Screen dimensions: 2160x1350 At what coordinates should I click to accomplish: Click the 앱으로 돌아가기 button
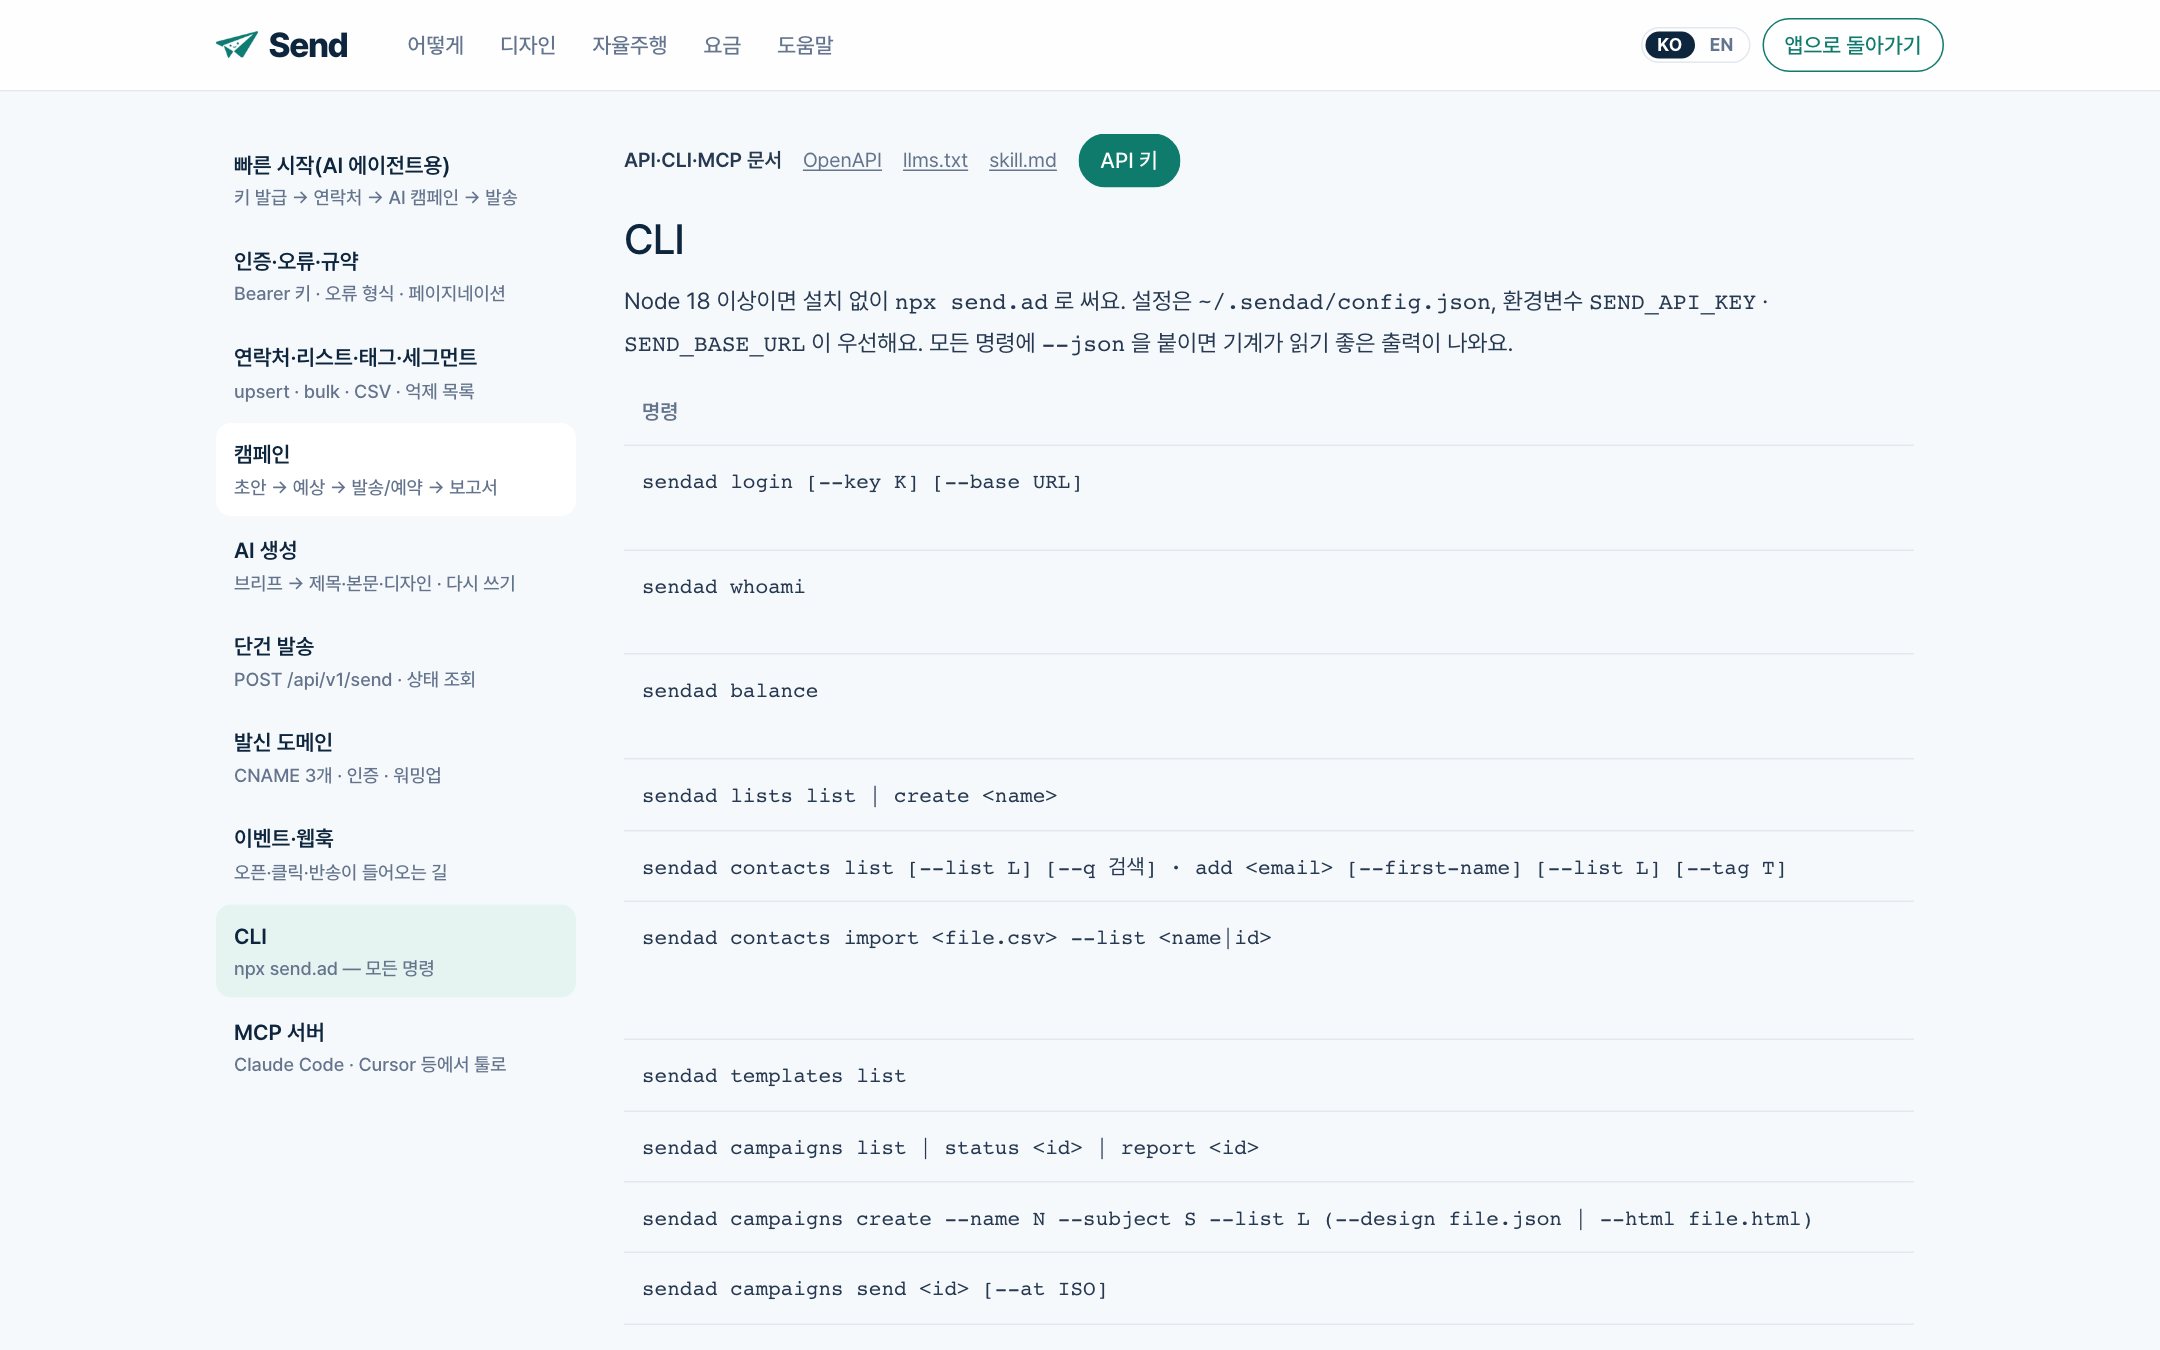(x=1852, y=45)
